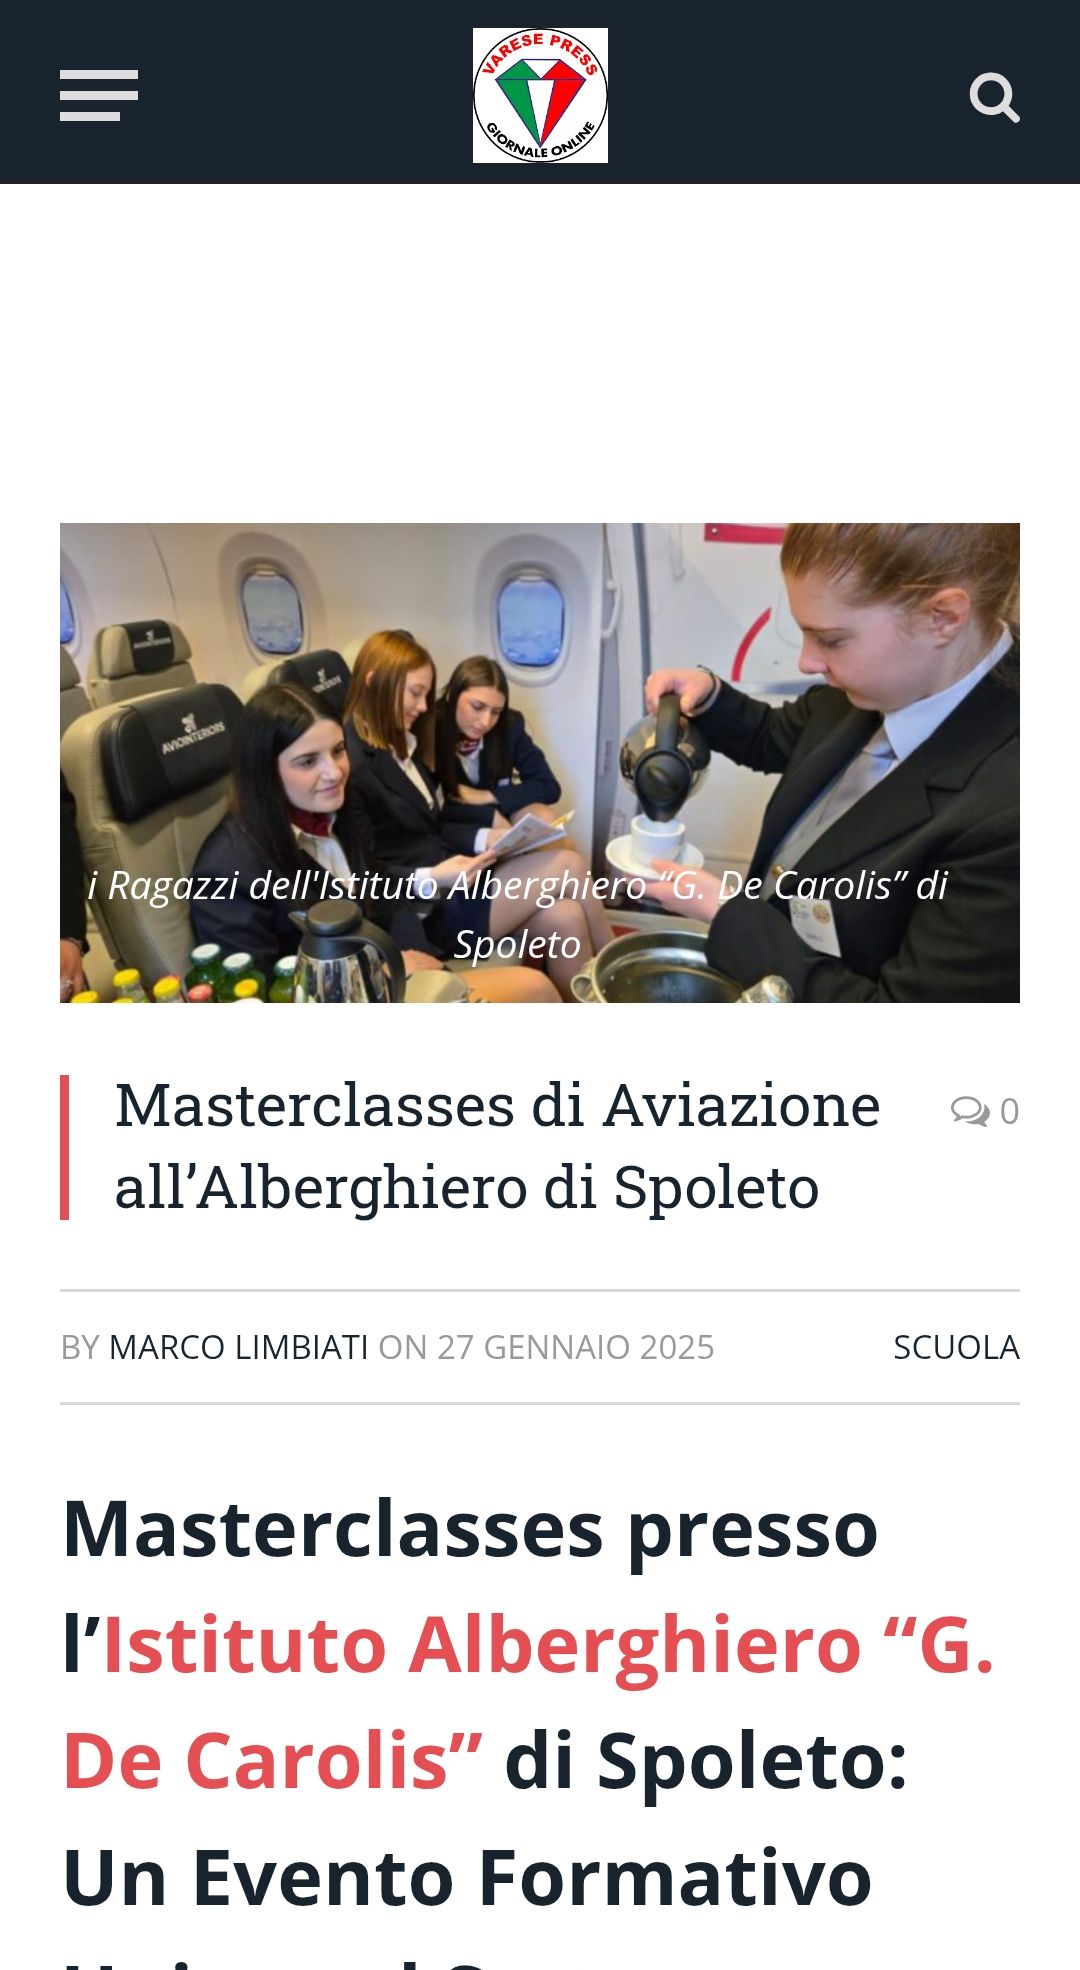Click the photo caption about Ragazzi dell'Istituto
The image size is (1080, 1970).
tap(517, 914)
